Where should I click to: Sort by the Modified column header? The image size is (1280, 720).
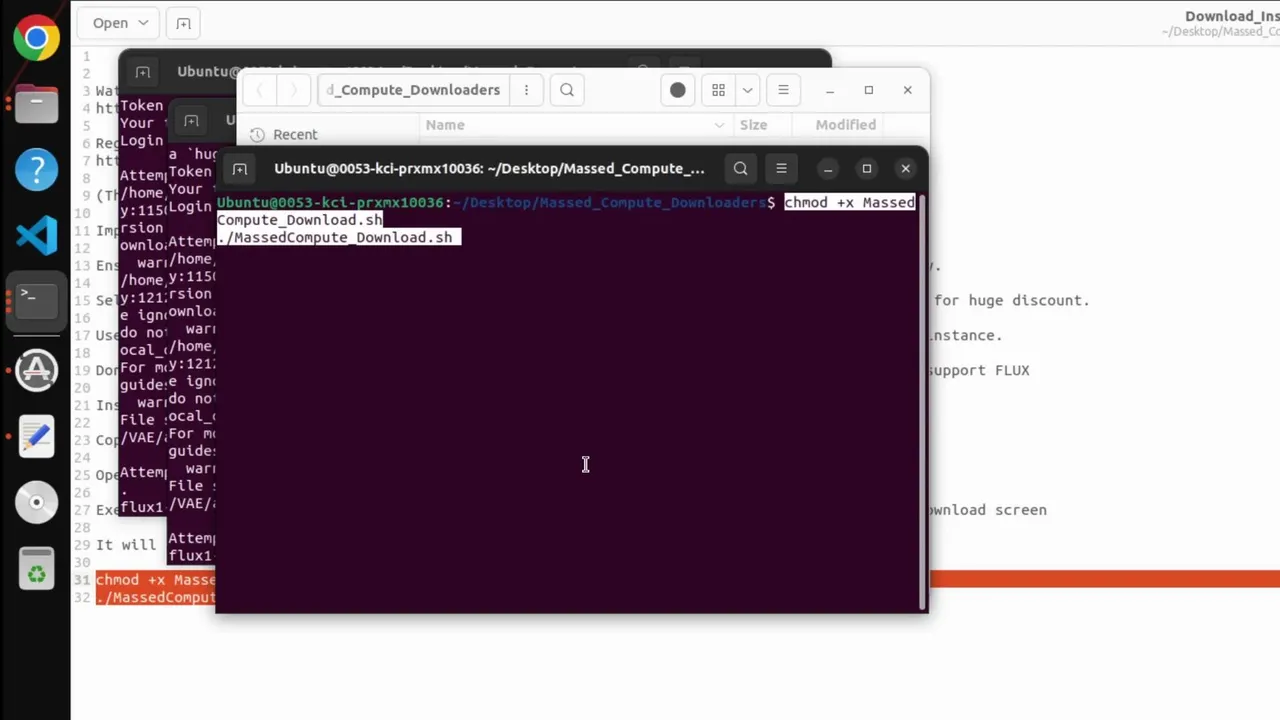[x=845, y=125]
